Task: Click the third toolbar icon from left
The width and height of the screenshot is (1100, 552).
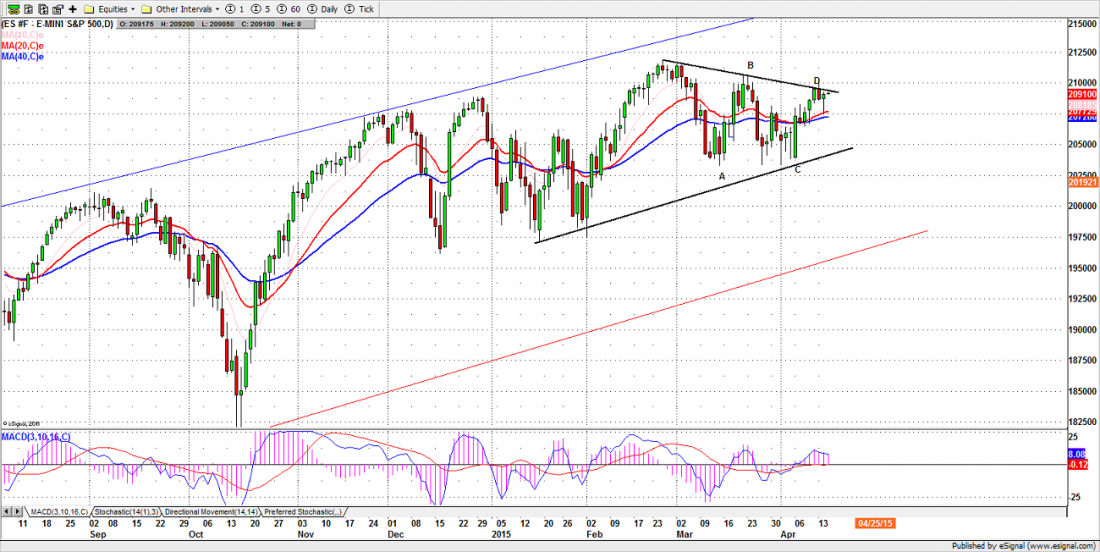Action: 41,8
